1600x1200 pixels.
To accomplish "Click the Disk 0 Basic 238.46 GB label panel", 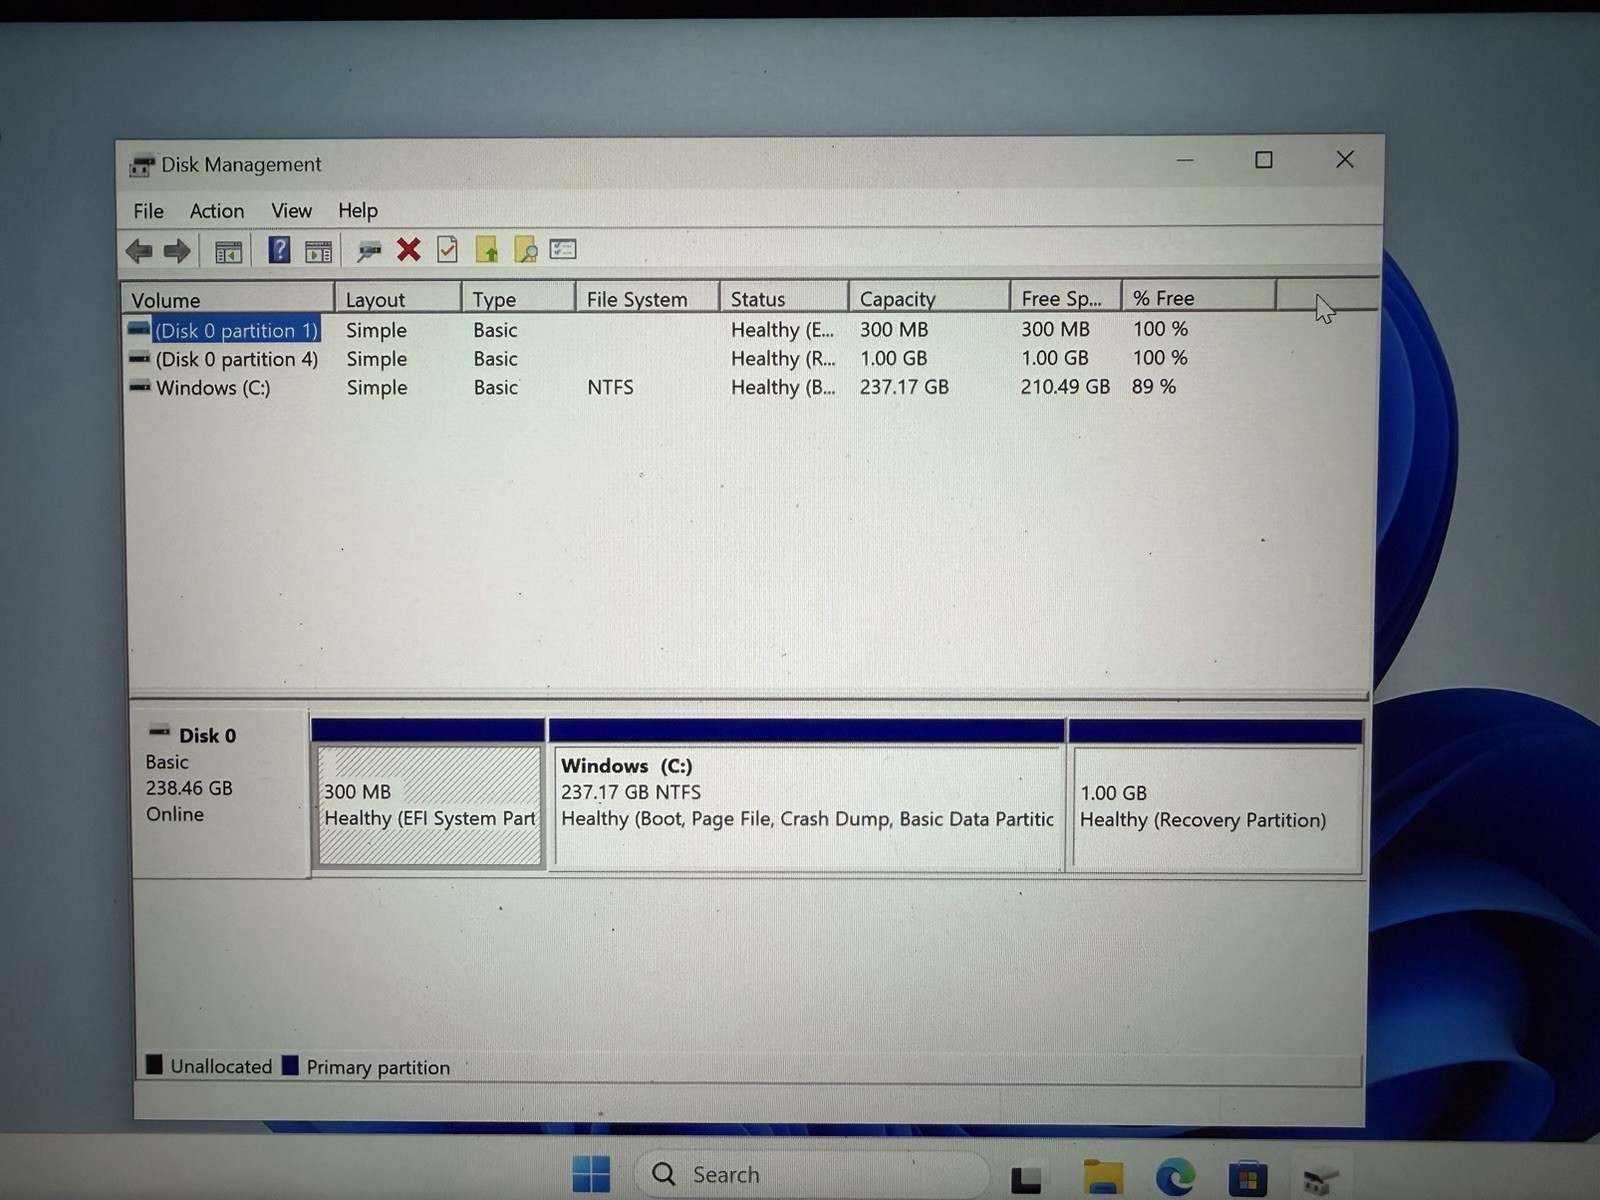I will [220, 793].
